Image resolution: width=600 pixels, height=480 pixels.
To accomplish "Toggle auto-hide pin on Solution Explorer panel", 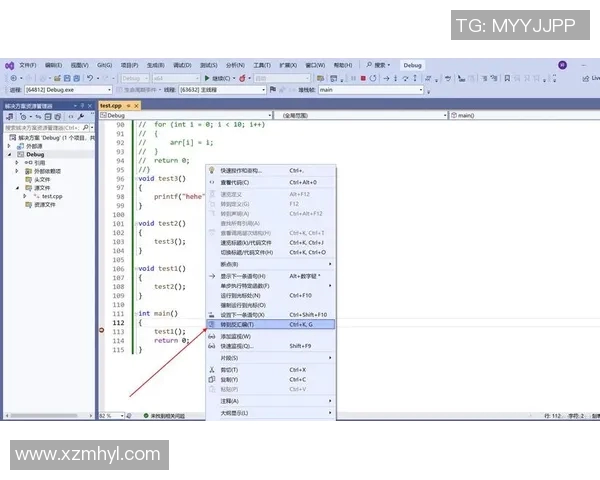I will (x=82, y=104).
